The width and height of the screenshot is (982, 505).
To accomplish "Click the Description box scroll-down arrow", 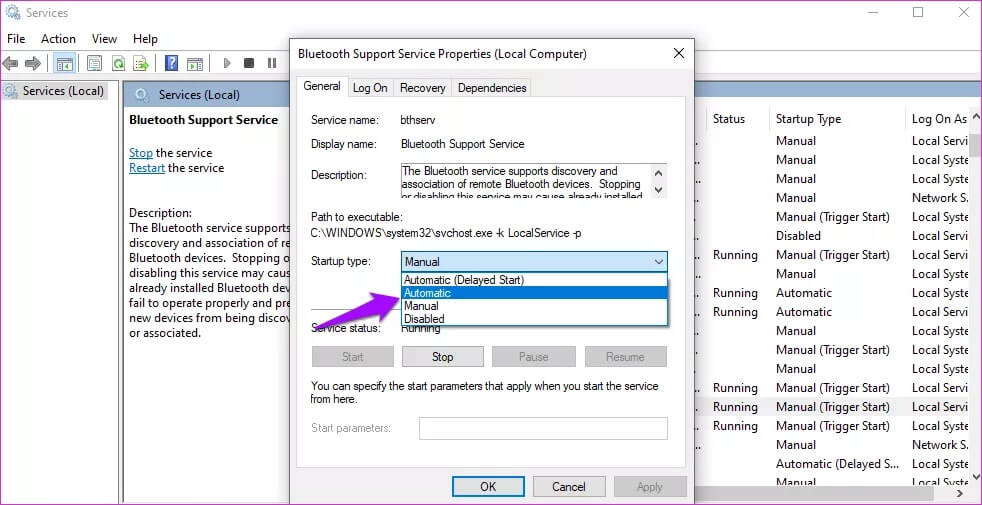I will [659, 189].
